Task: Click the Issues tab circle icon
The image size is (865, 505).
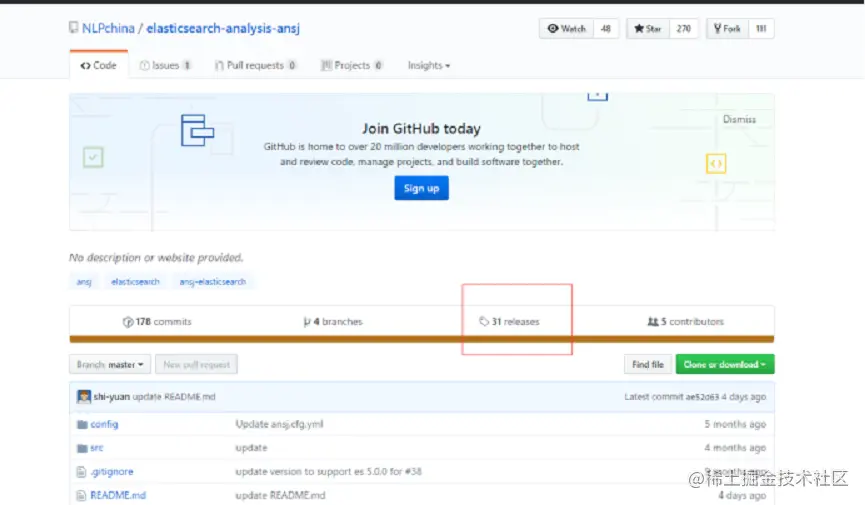Action: [x=145, y=65]
